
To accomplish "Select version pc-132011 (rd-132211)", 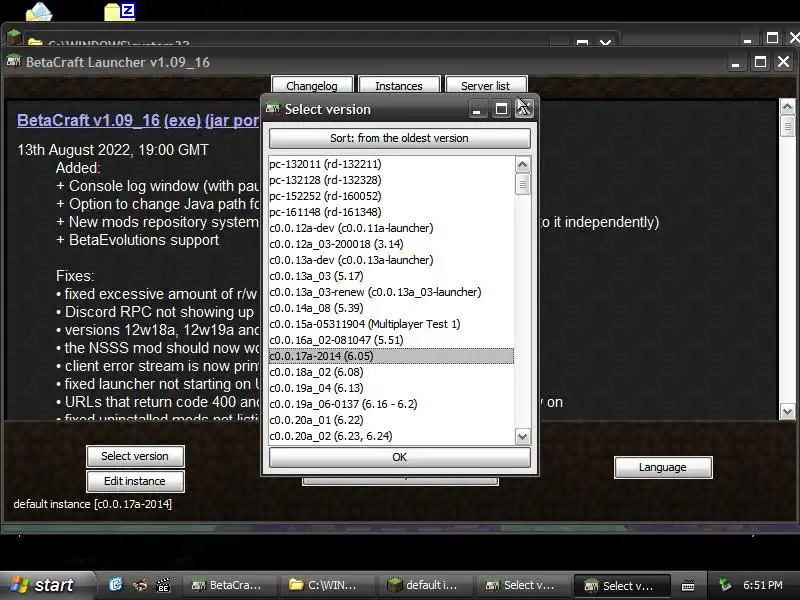I will 391,164.
